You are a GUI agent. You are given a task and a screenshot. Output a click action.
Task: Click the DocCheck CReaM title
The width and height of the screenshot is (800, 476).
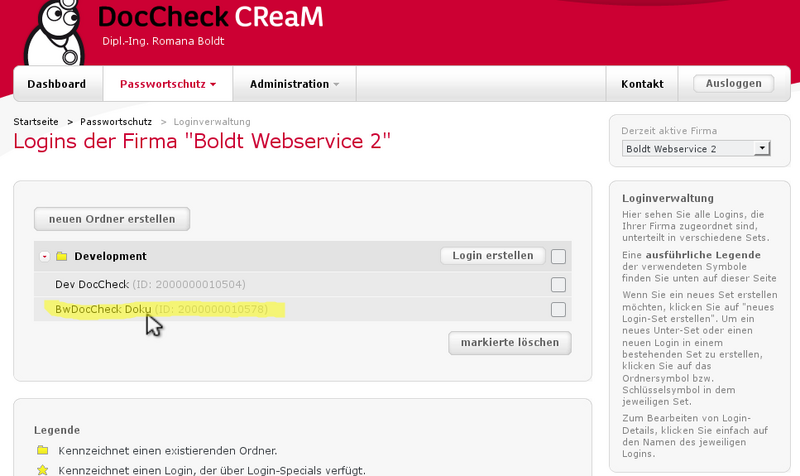[x=210, y=16]
